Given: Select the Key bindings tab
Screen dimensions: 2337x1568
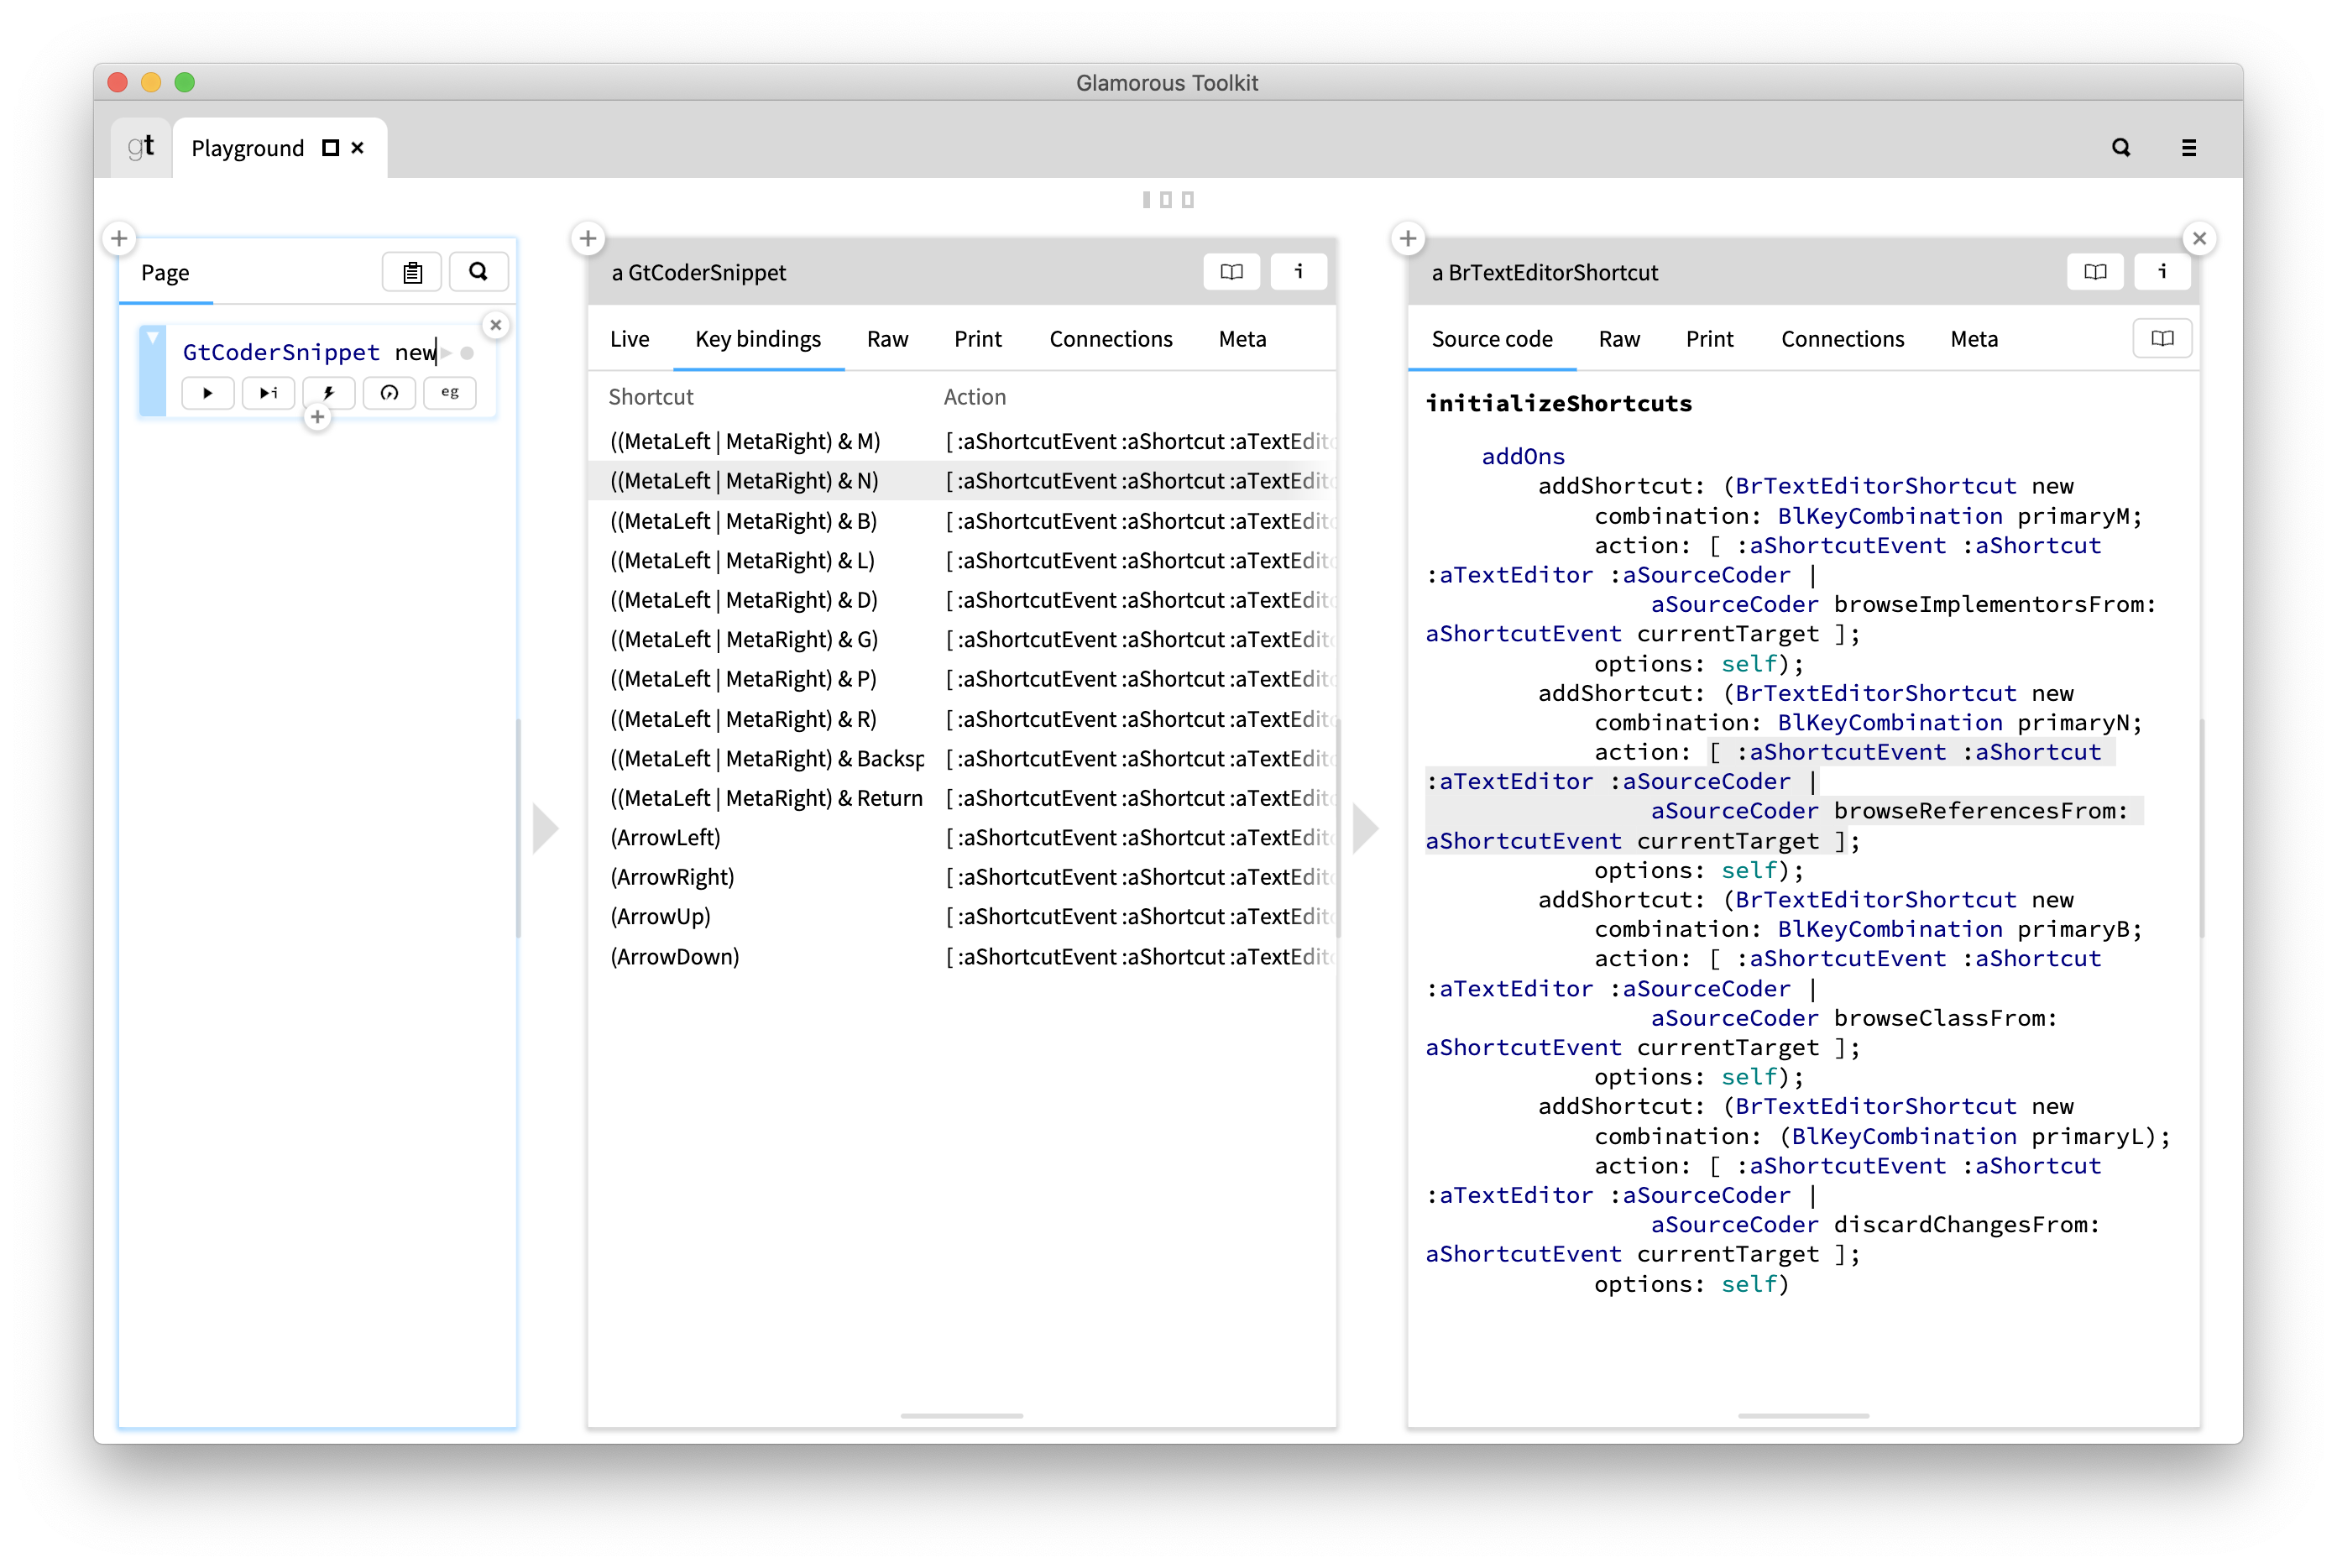Looking at the screenshot, I should 758,339.
